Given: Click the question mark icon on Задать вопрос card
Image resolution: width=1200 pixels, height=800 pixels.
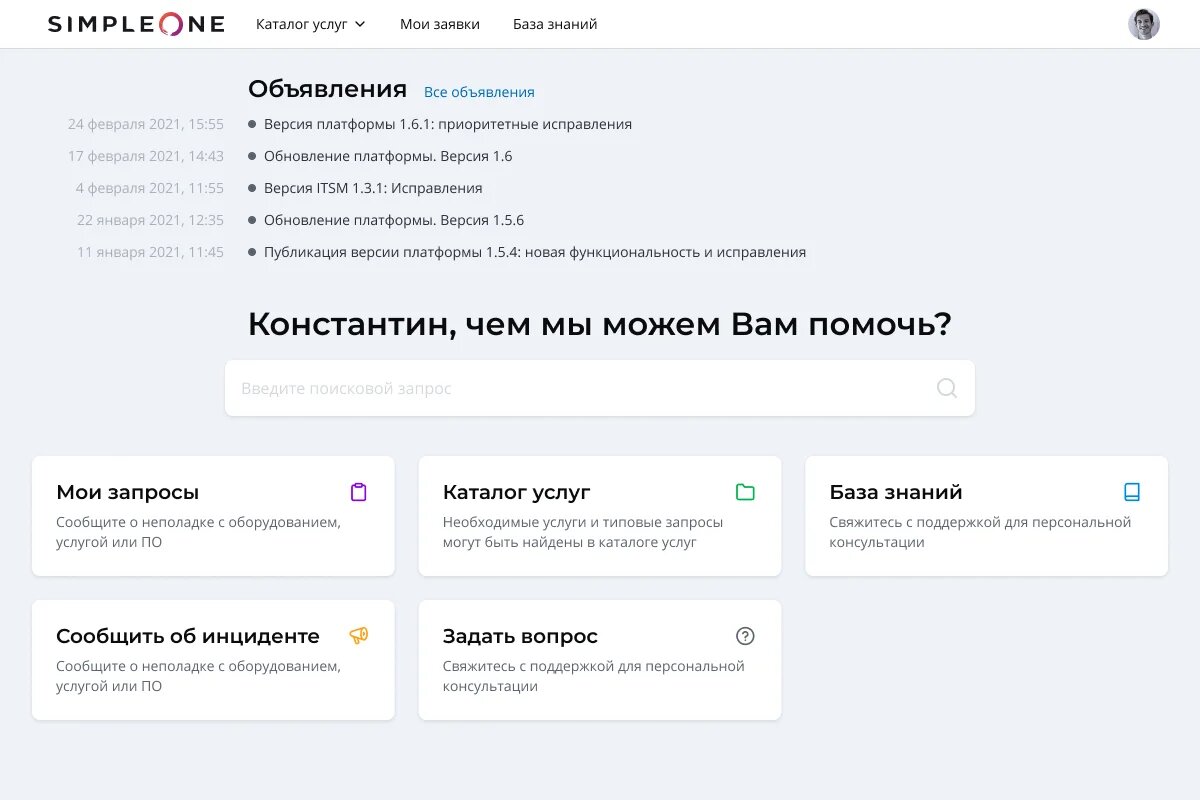Looking at the screenshot, I should tap(744, 636).
